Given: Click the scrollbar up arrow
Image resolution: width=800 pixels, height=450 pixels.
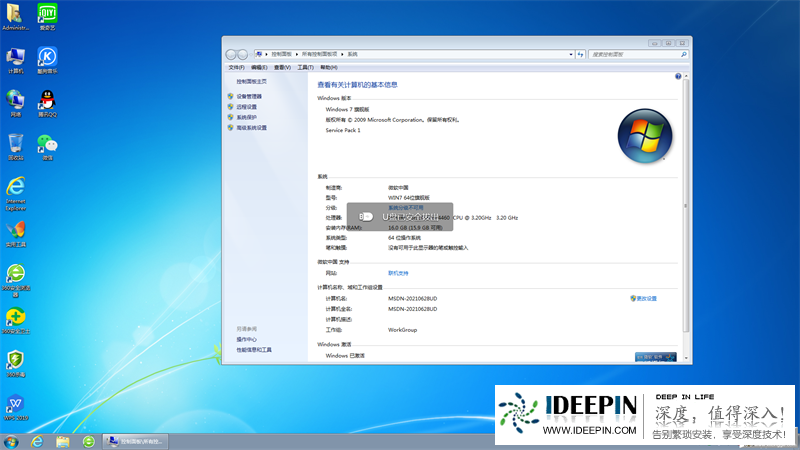Looking at the screenshot, I should [x=686, y=76].
